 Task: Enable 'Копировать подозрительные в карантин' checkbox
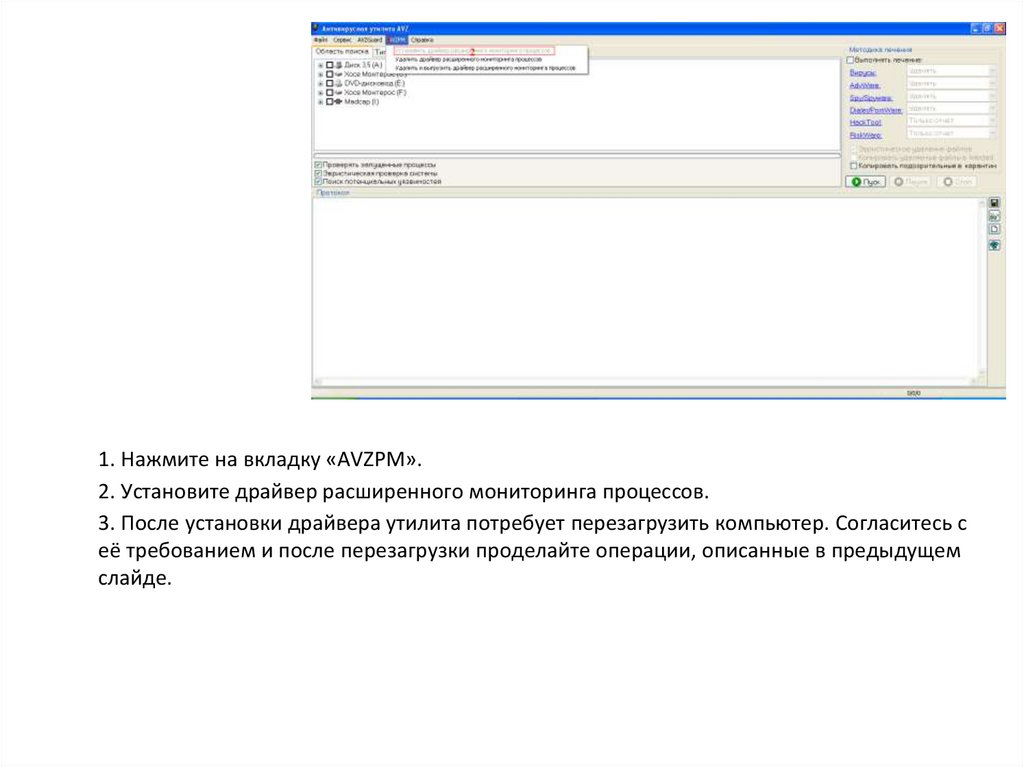852,166
